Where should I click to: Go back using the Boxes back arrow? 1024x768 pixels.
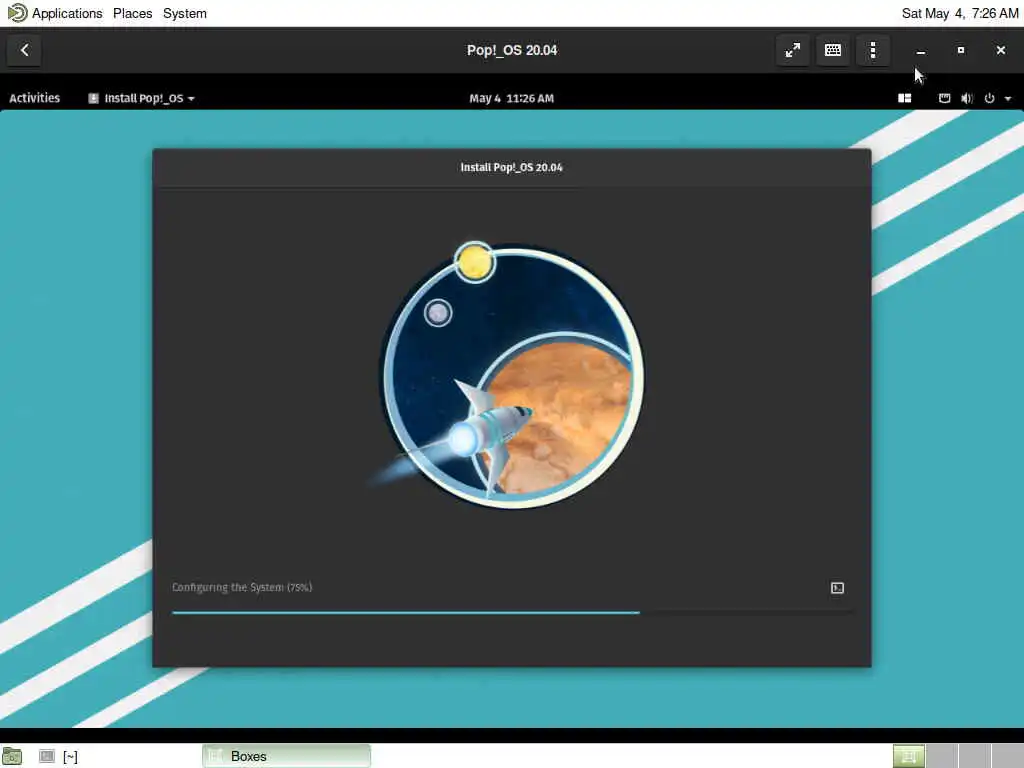coord(24,50)
